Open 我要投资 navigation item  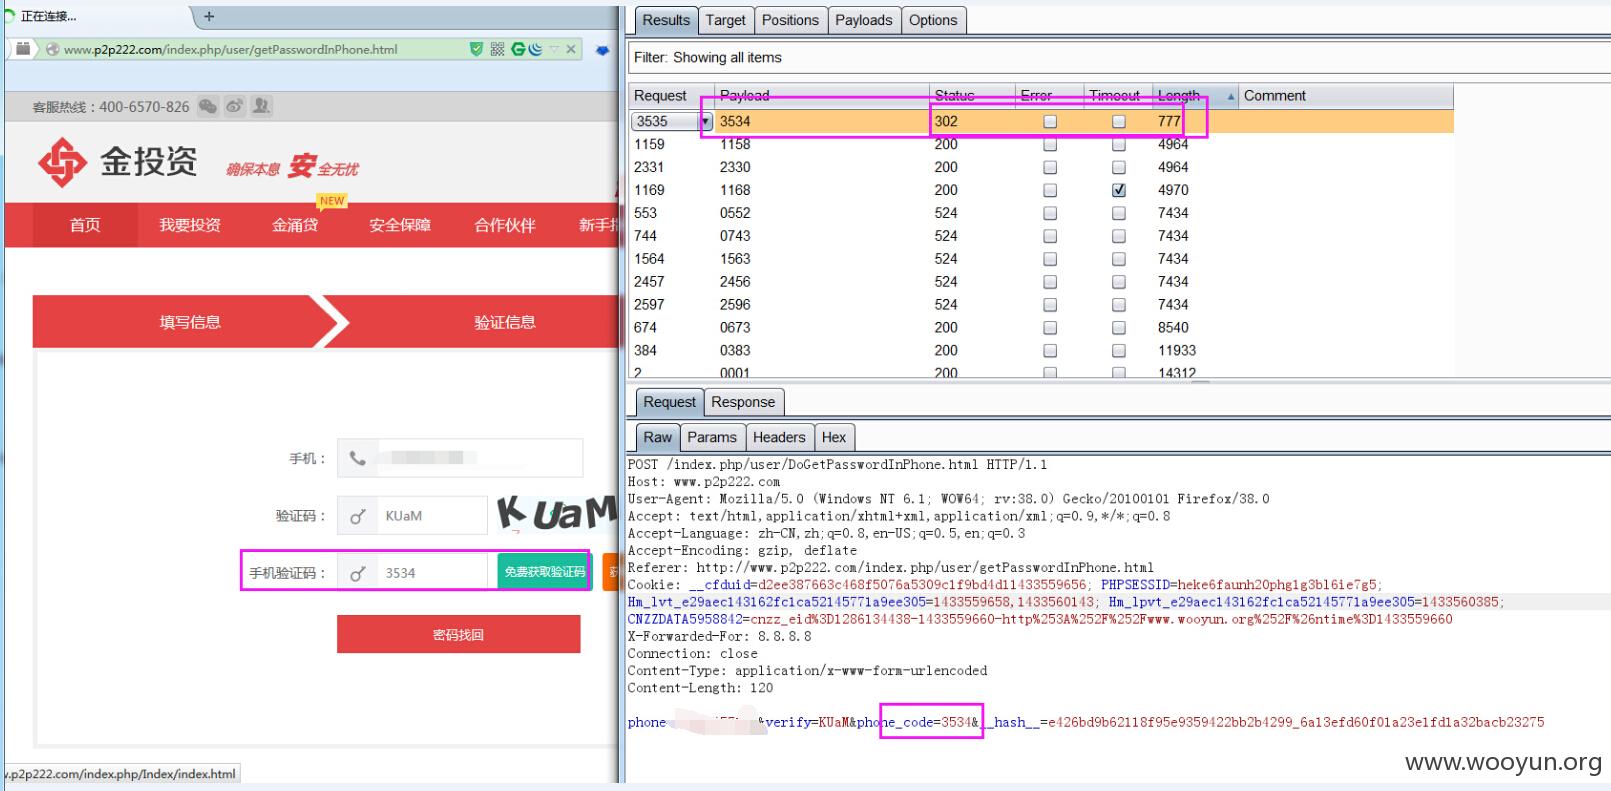pos(190,225)
